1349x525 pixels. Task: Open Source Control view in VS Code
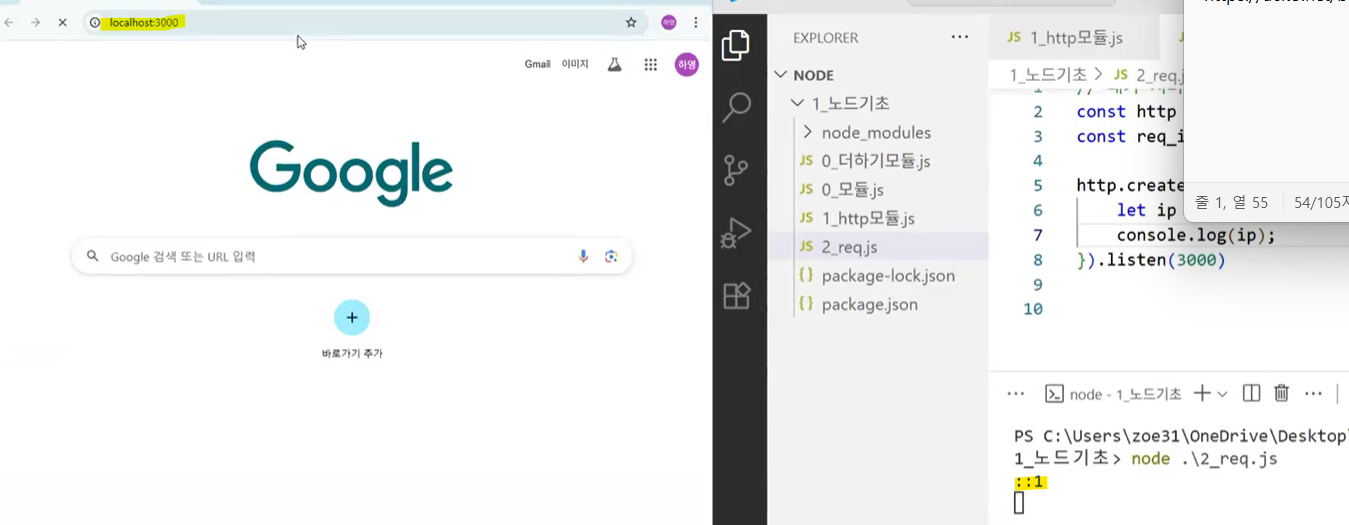click(x=736, y=171)
